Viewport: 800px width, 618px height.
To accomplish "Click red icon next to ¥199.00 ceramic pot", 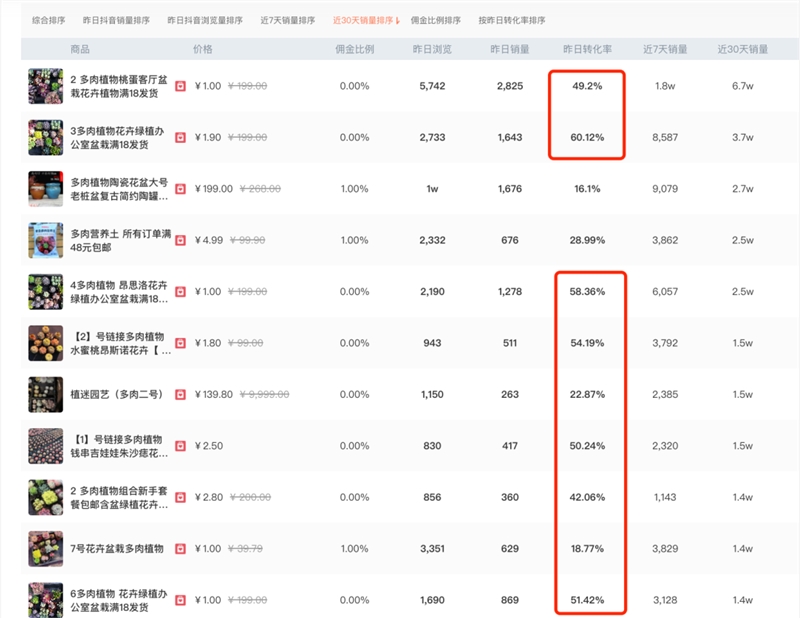I will (181, 188).
